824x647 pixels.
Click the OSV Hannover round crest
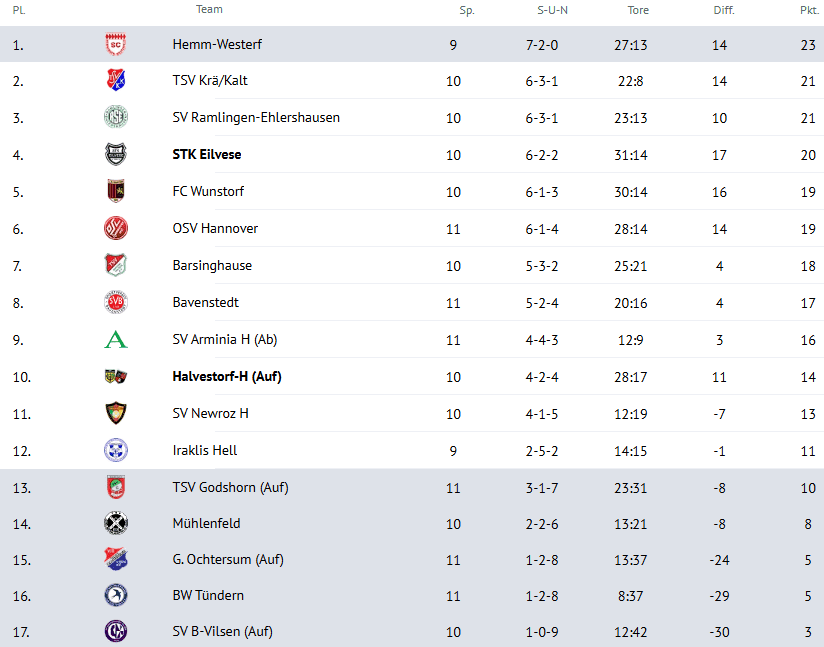click(x=116, y=228)
